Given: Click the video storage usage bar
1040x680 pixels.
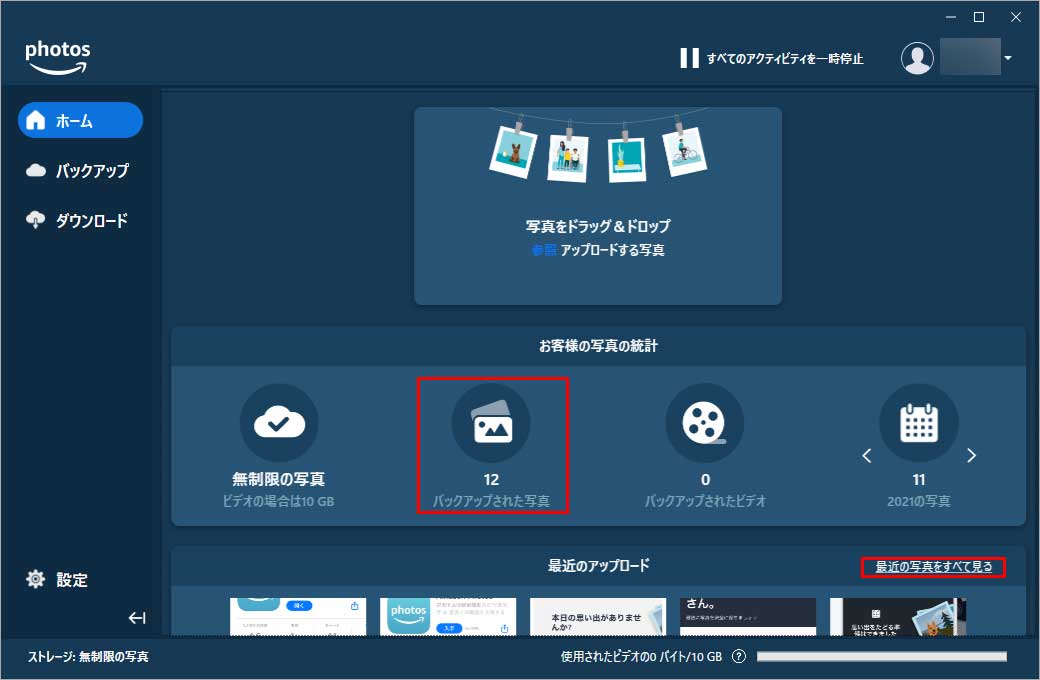Looking at the screenshot, I should pos(881,657).
